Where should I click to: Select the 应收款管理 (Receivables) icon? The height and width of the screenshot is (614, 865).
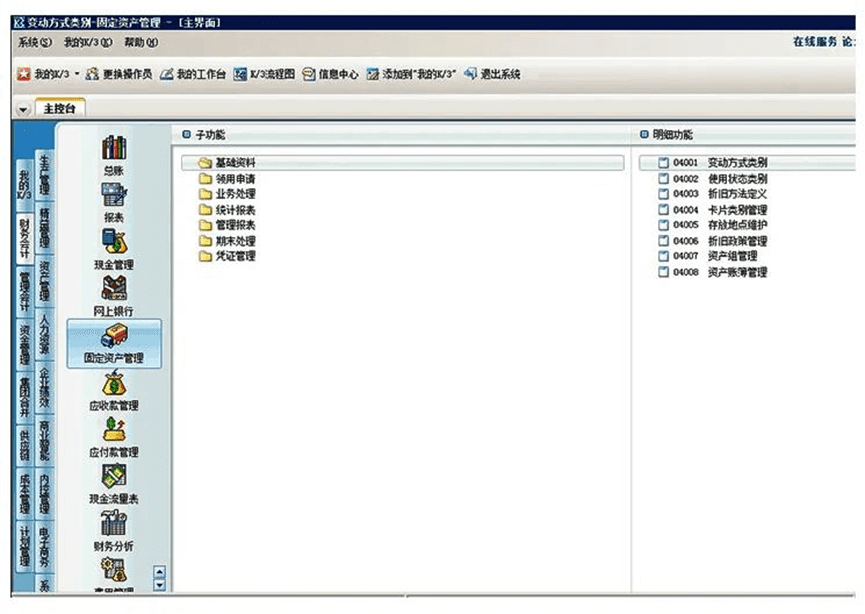pyautogui.click(x=113, y=390)
